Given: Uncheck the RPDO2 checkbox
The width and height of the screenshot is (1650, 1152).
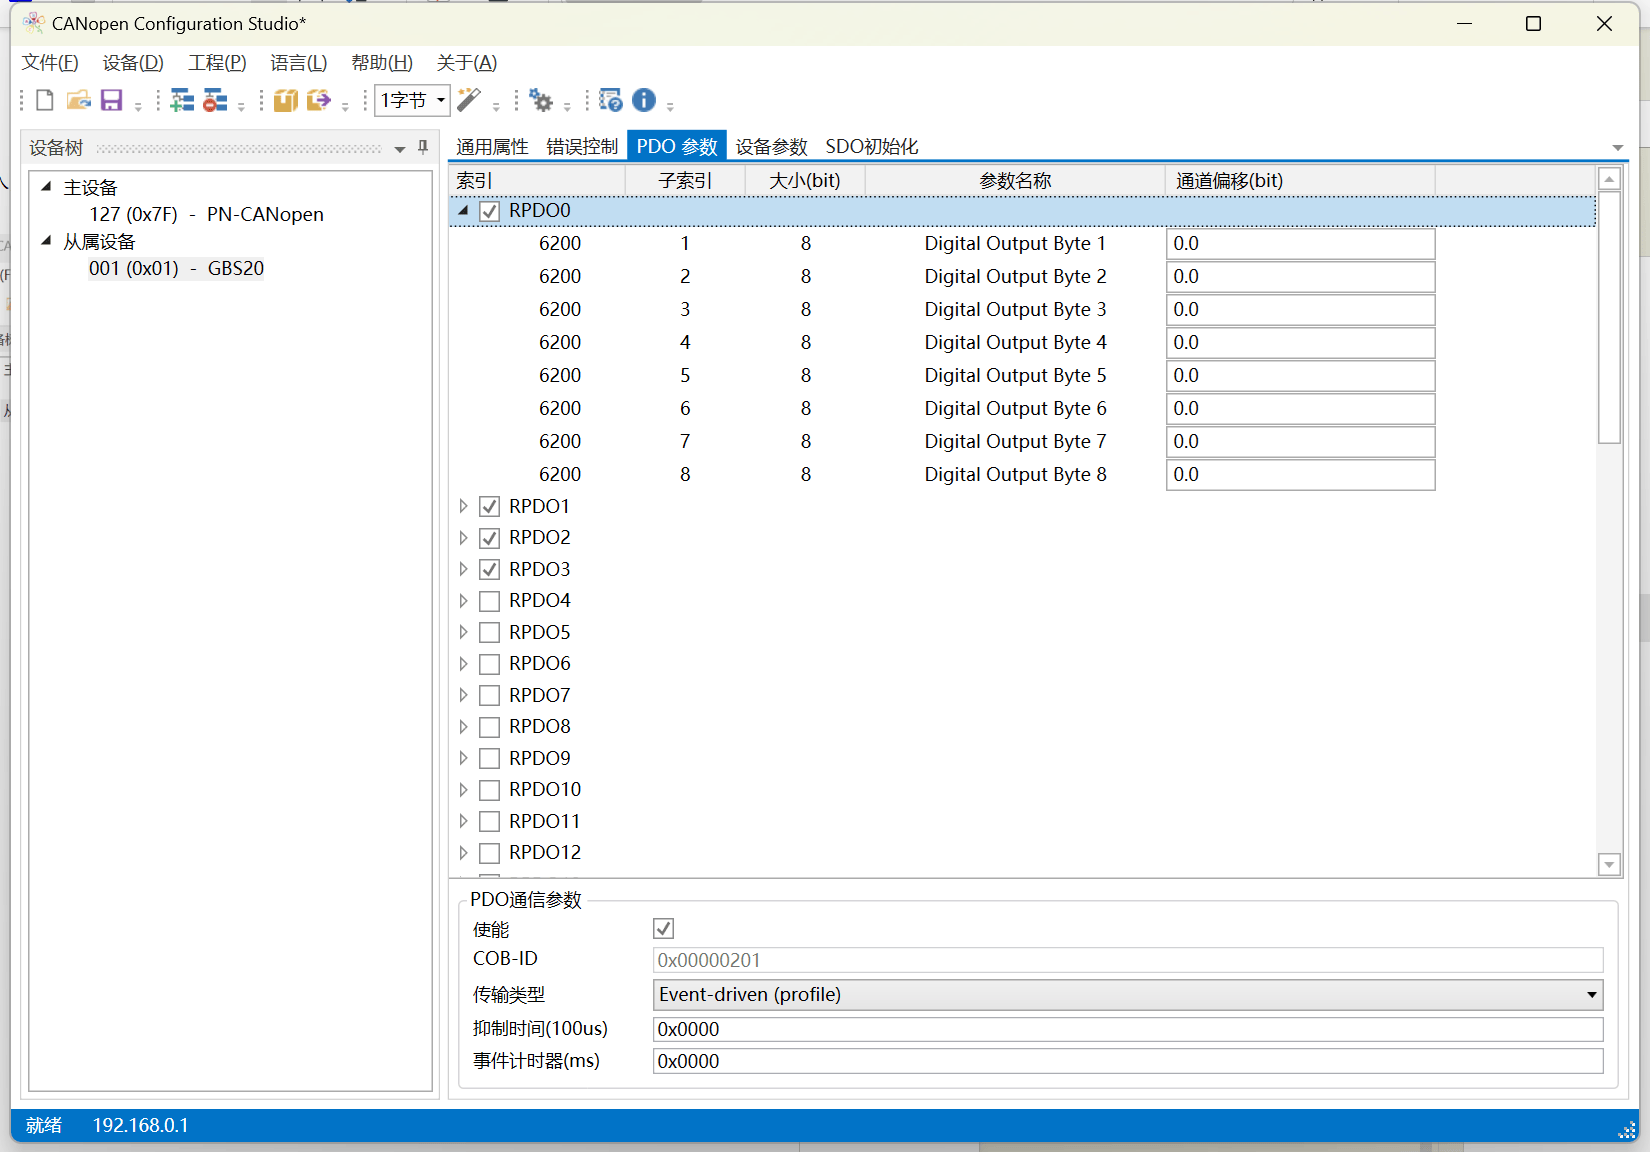Looking at the screenshot, I should pos(489,538).
